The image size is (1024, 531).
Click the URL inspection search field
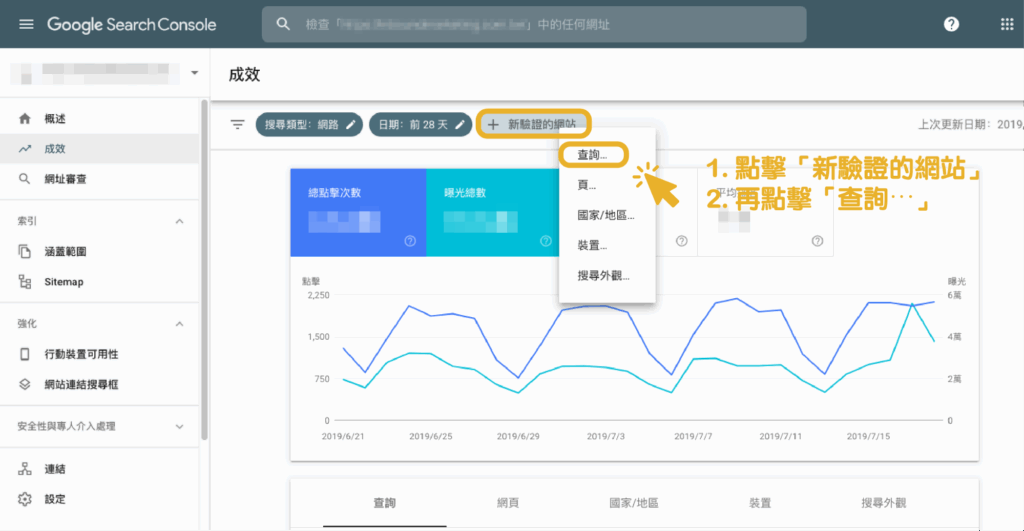coord(534,24)
